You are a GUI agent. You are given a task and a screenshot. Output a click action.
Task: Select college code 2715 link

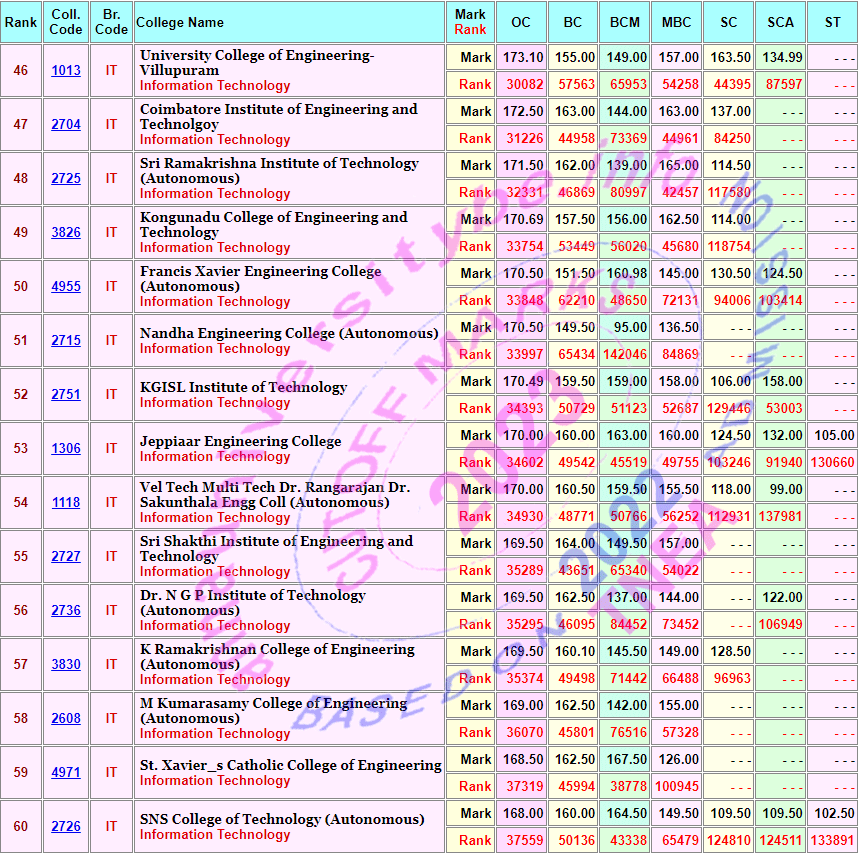(66, 341)
